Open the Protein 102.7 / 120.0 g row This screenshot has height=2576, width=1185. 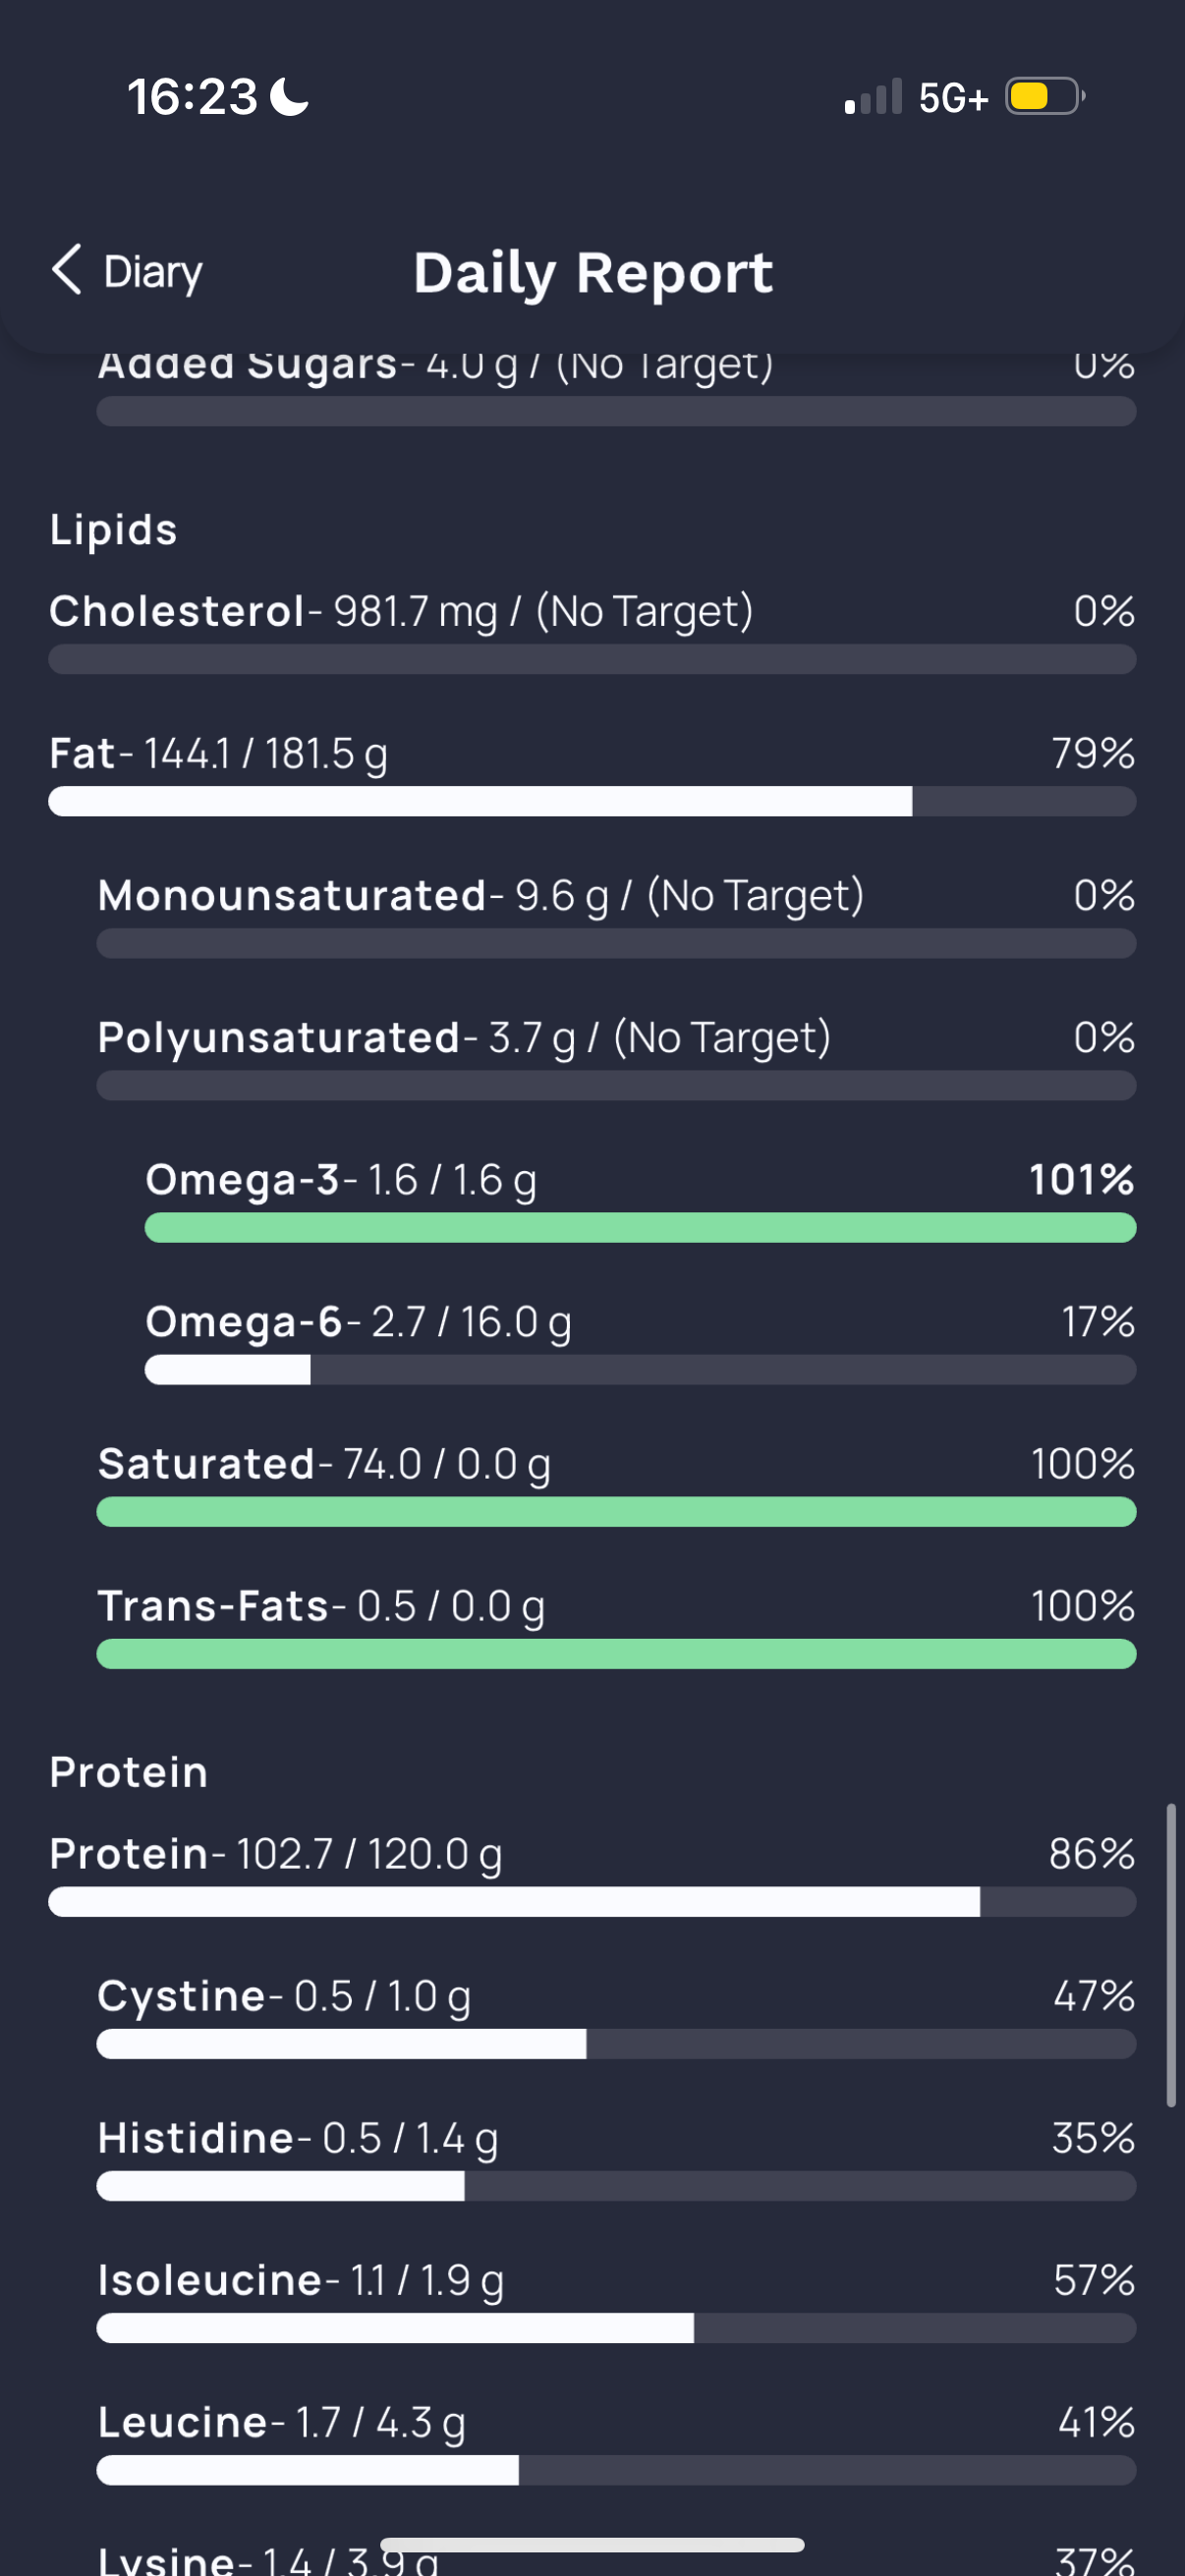[592, 1875]
